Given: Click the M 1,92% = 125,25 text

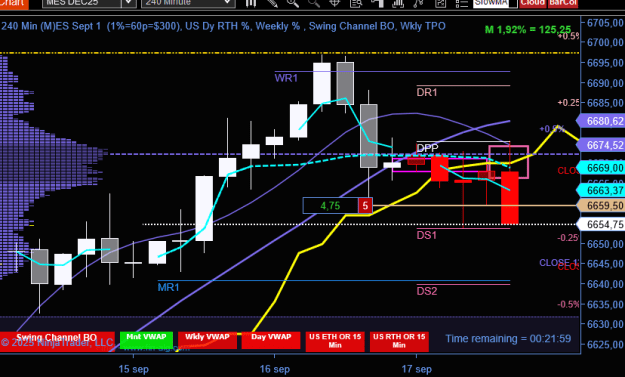Looking at the screenshot, I should [x=528, y=30].
